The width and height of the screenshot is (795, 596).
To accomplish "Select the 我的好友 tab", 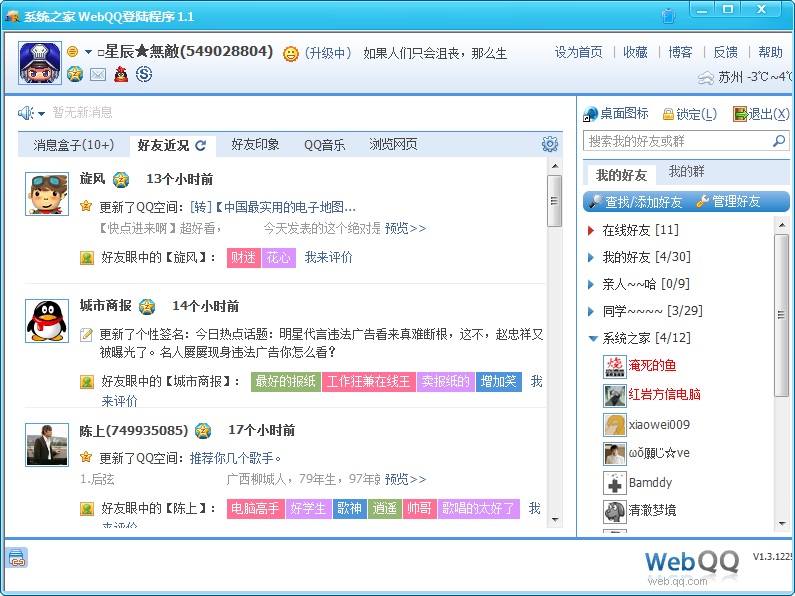I will click(621, 174).
